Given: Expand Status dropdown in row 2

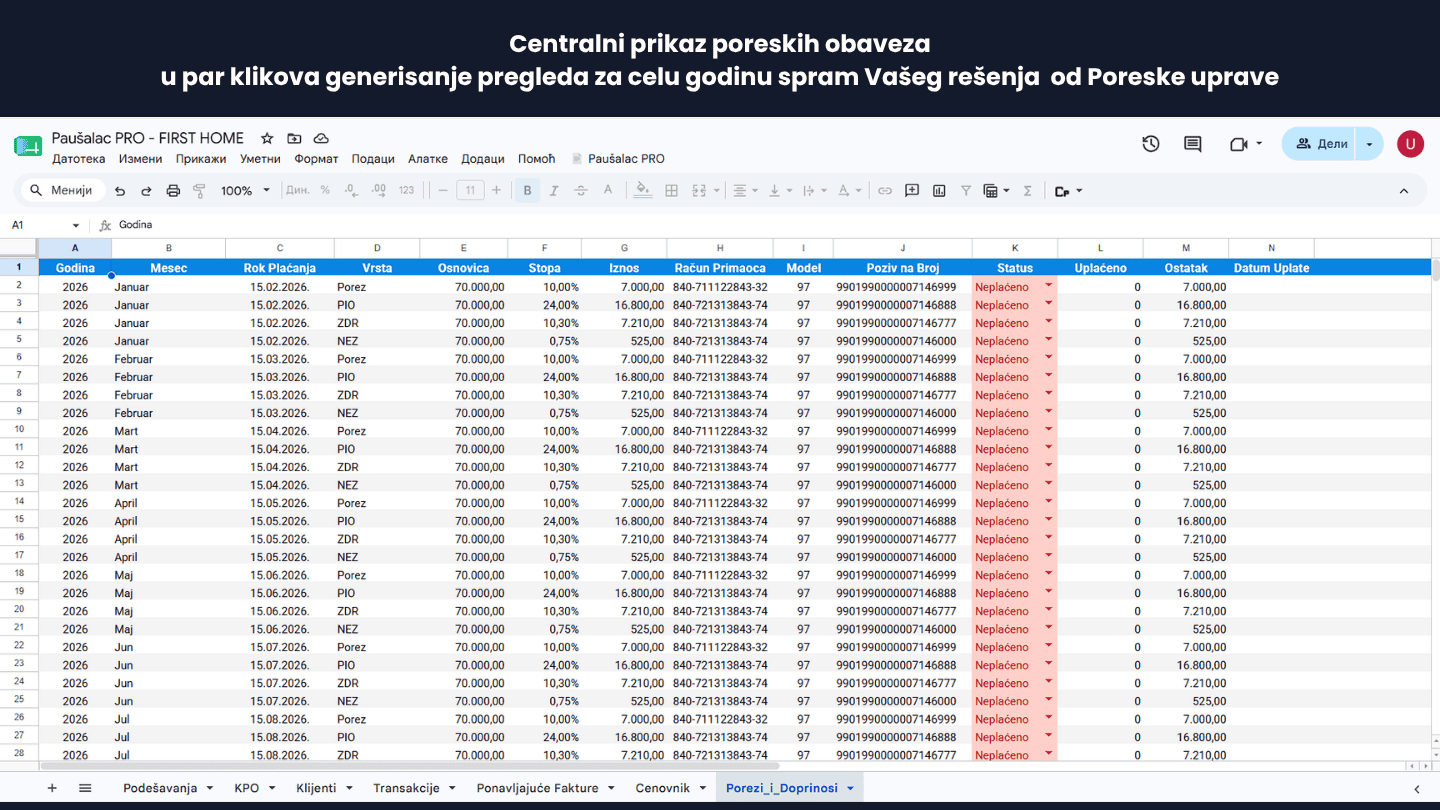Looking at the screenshot, I should 1048,286.
